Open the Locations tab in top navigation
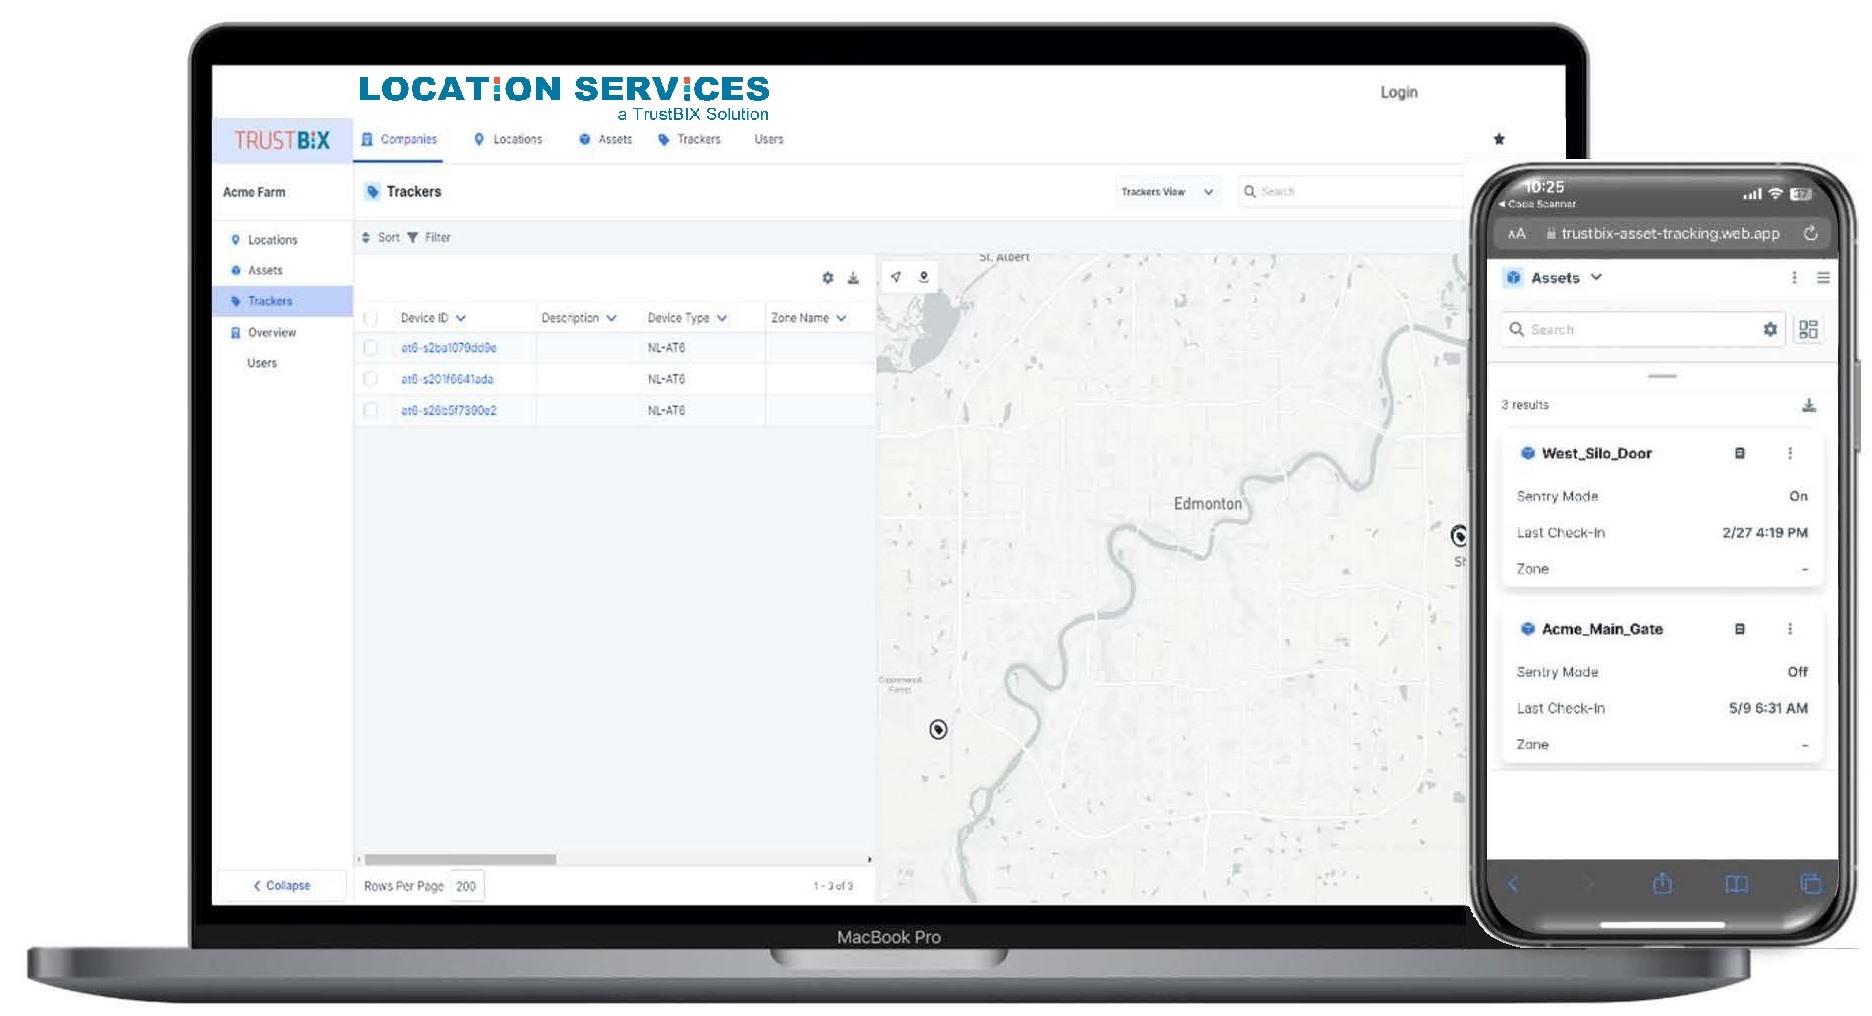The width and height of the screenshot is (1872, 1016). tap(508, 139)
